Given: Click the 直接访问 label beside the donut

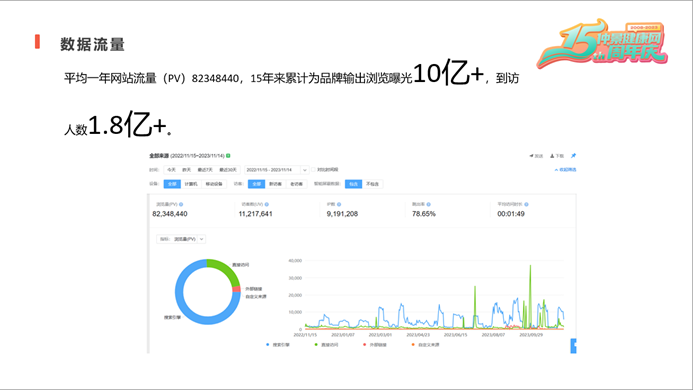Looking at the screenshot, I should [241, 264].
